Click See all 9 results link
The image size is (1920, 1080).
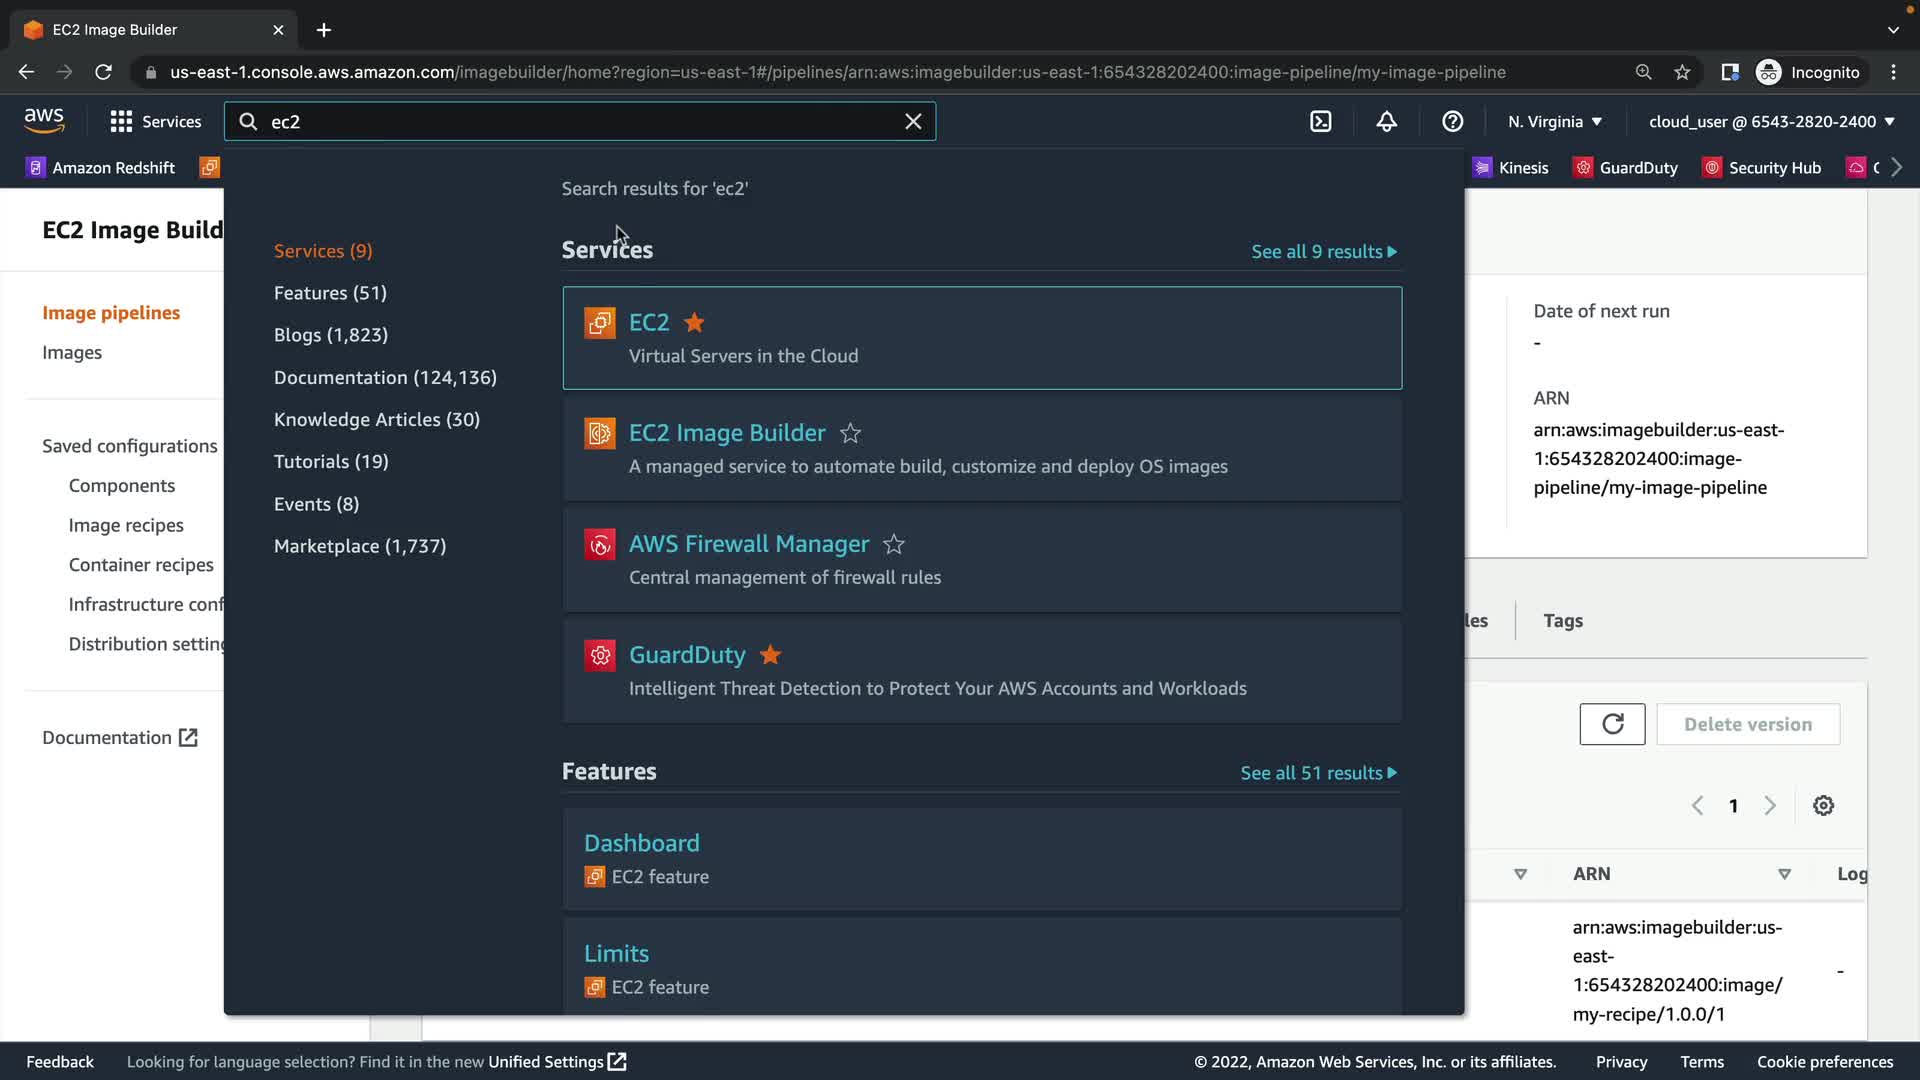tap(1323, 252)
